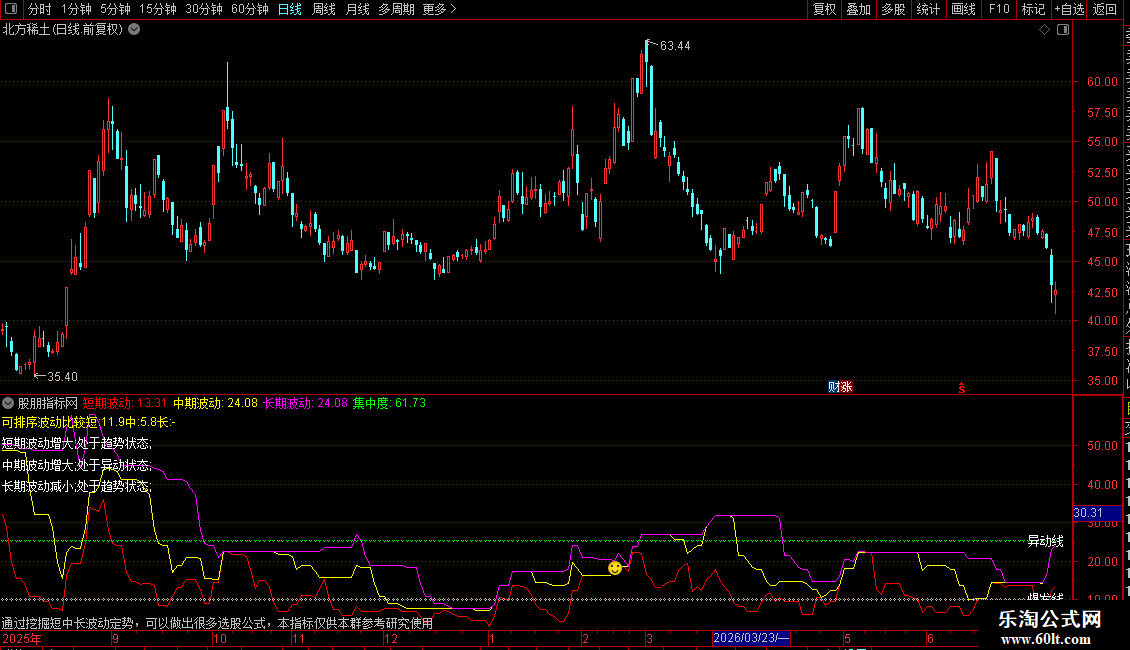Select the 30分钟 period tab
Screen dimensions: 1130x650
pos(203,9)
